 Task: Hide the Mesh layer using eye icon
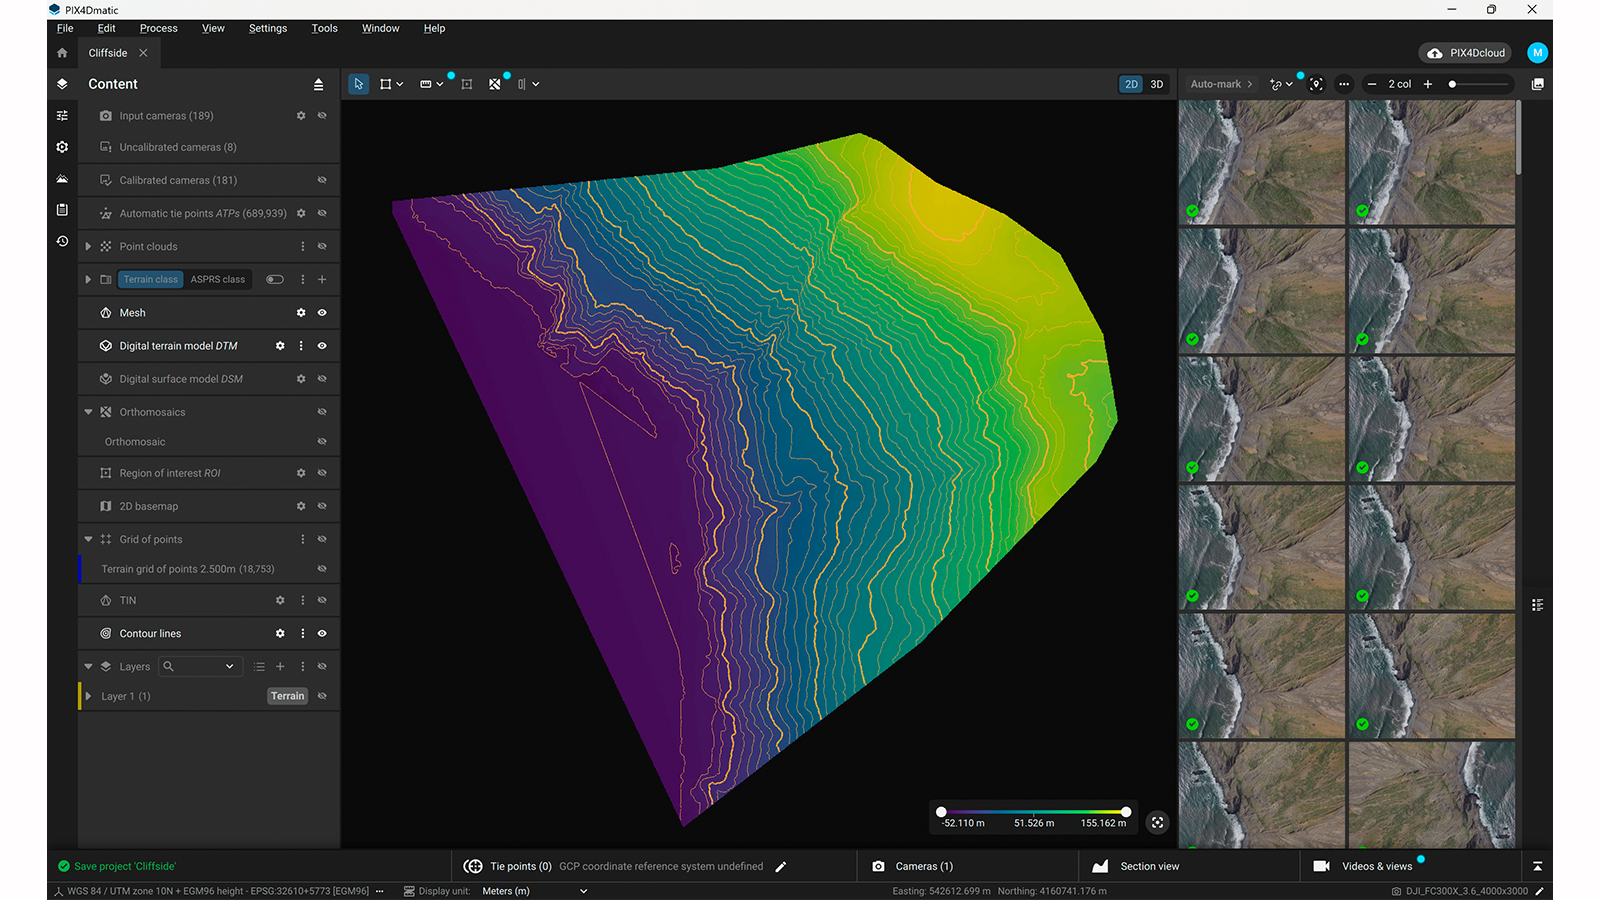coord(322,313)
